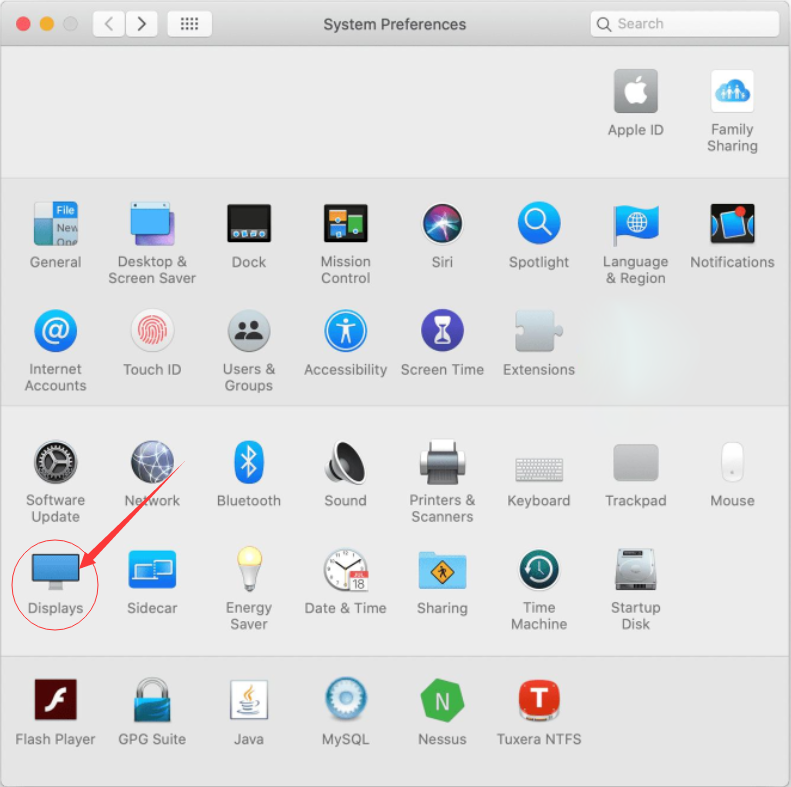Open Flash Player preferences
The width and height of the screenshot is (791, 787).
(x=55, y=699)
